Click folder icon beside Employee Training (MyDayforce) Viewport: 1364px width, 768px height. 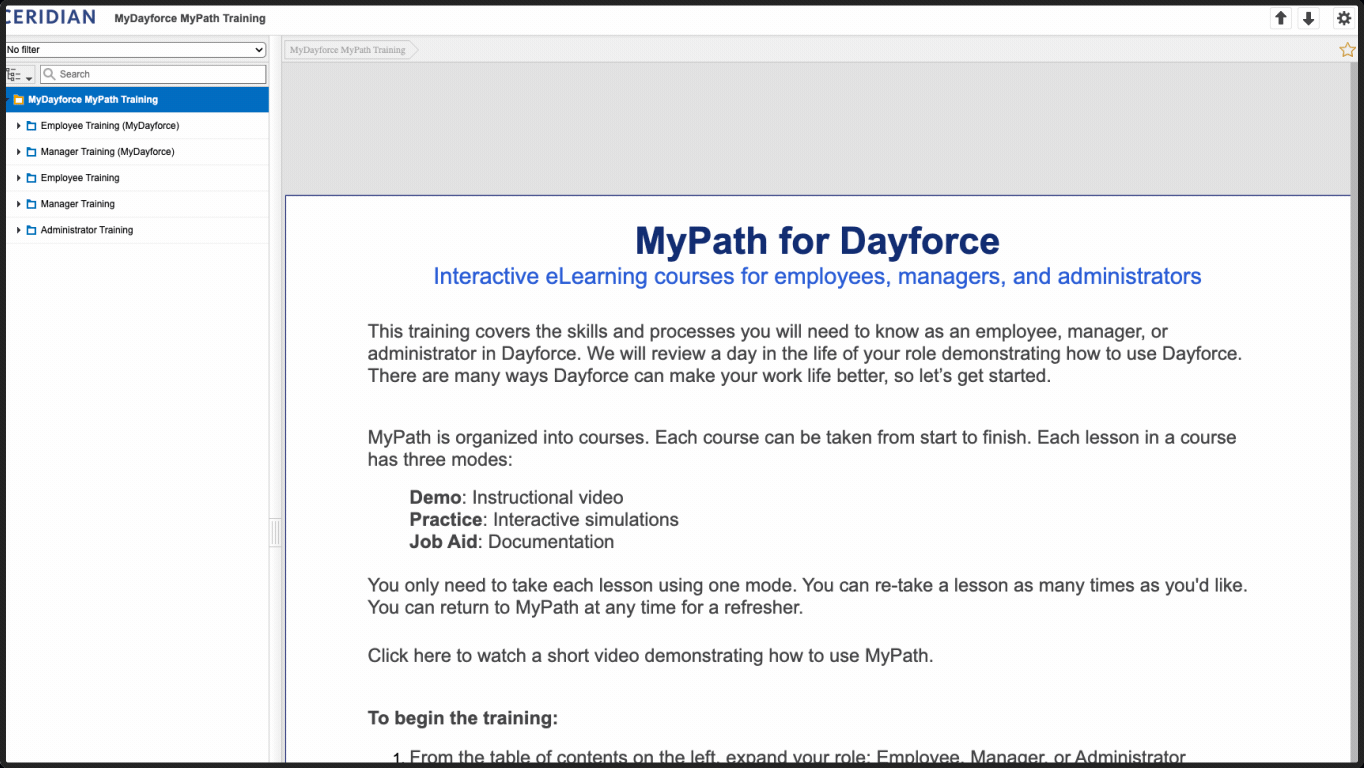click(x=31, y=126)
